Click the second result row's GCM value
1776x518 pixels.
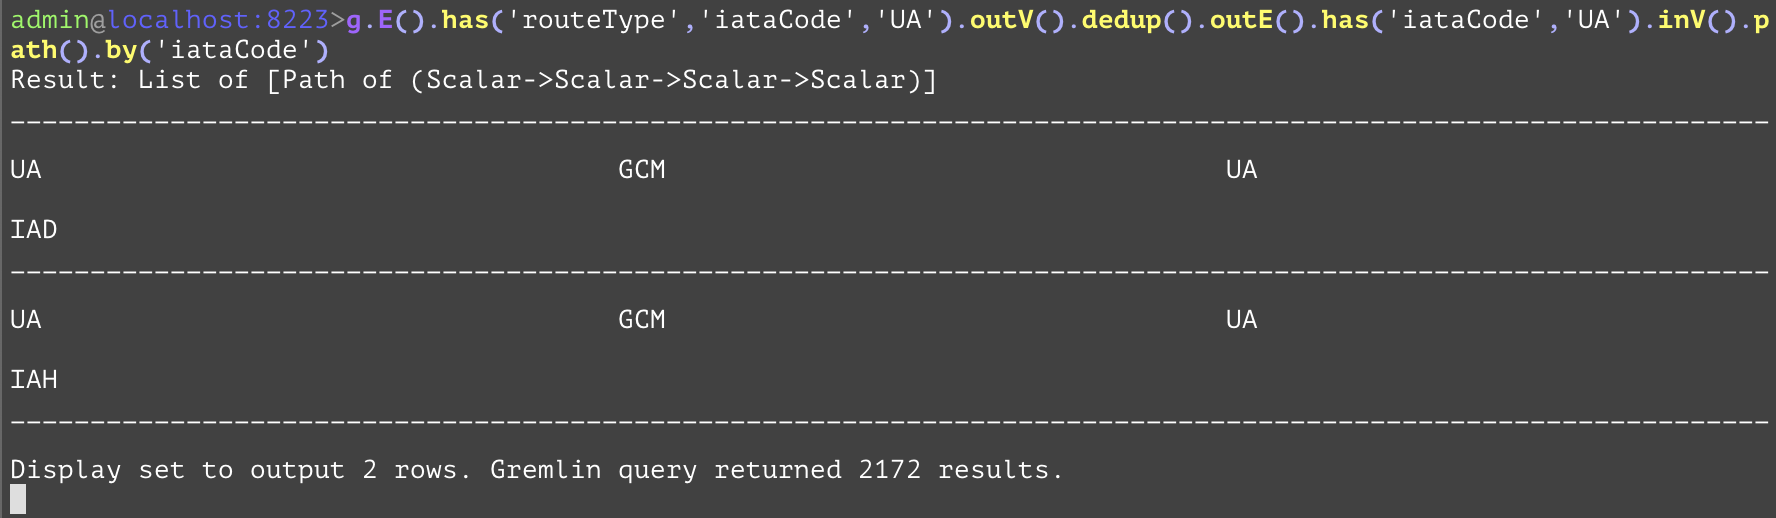click(x=641, y=320)
